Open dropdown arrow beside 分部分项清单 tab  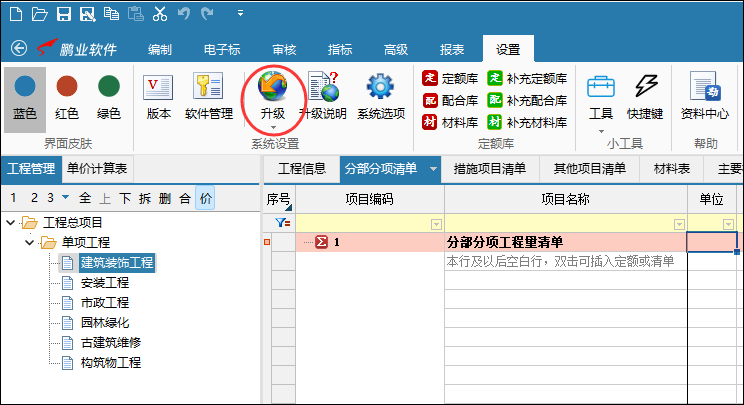(433, 168)
